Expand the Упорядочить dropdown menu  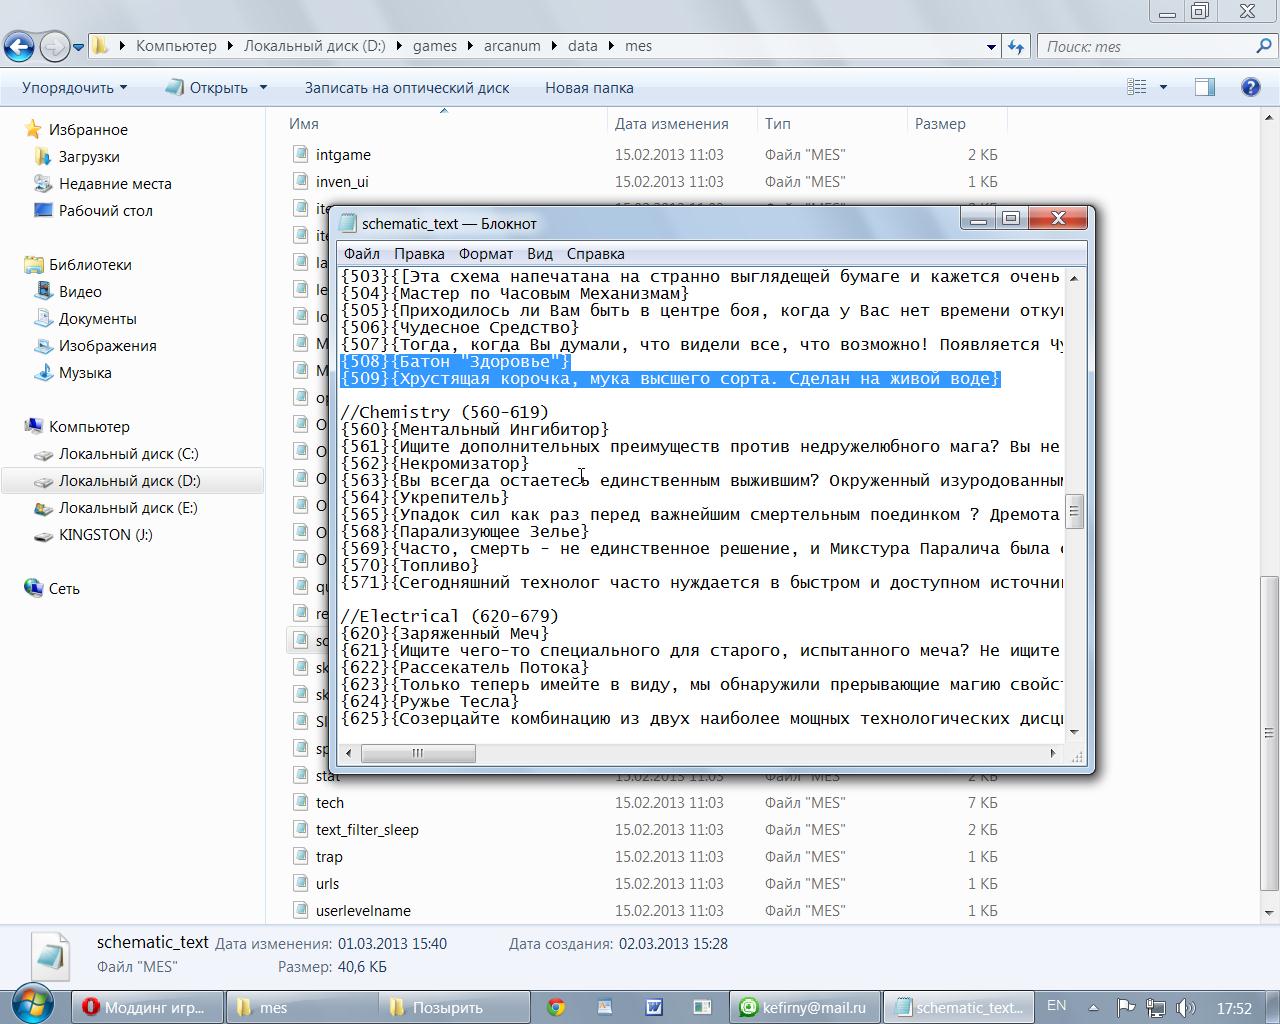coord(75,88)
